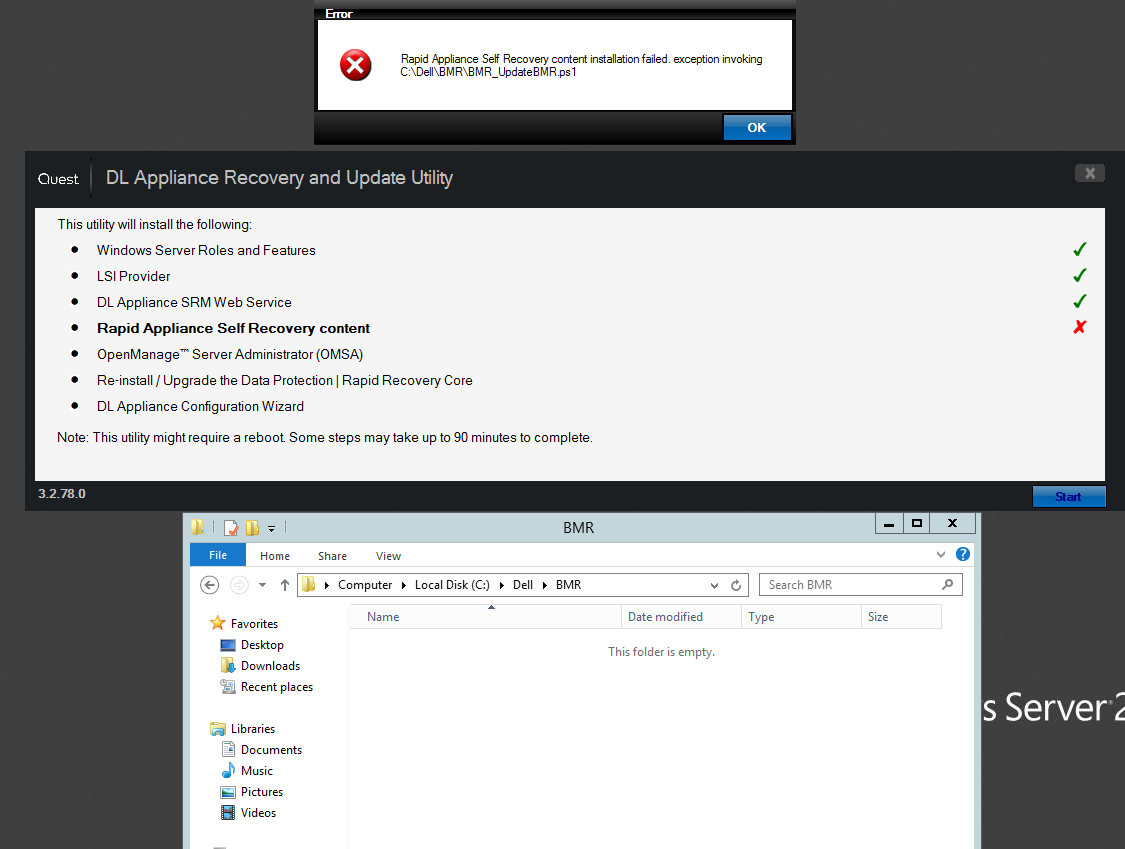Click Dell in address breadcrumb
1125x849 pixels.
click(x=523, y=585)
